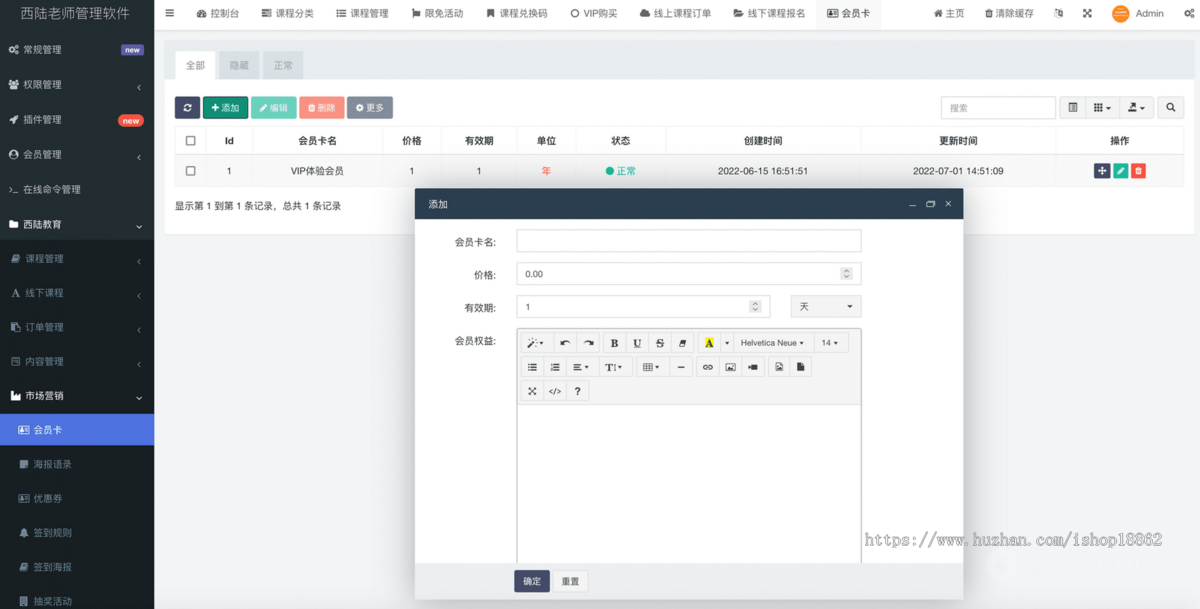Viewport: 1200px width, 609px height.
Task: Open the 会员卡 menu in the top bar
Action: tap(849, 13)
